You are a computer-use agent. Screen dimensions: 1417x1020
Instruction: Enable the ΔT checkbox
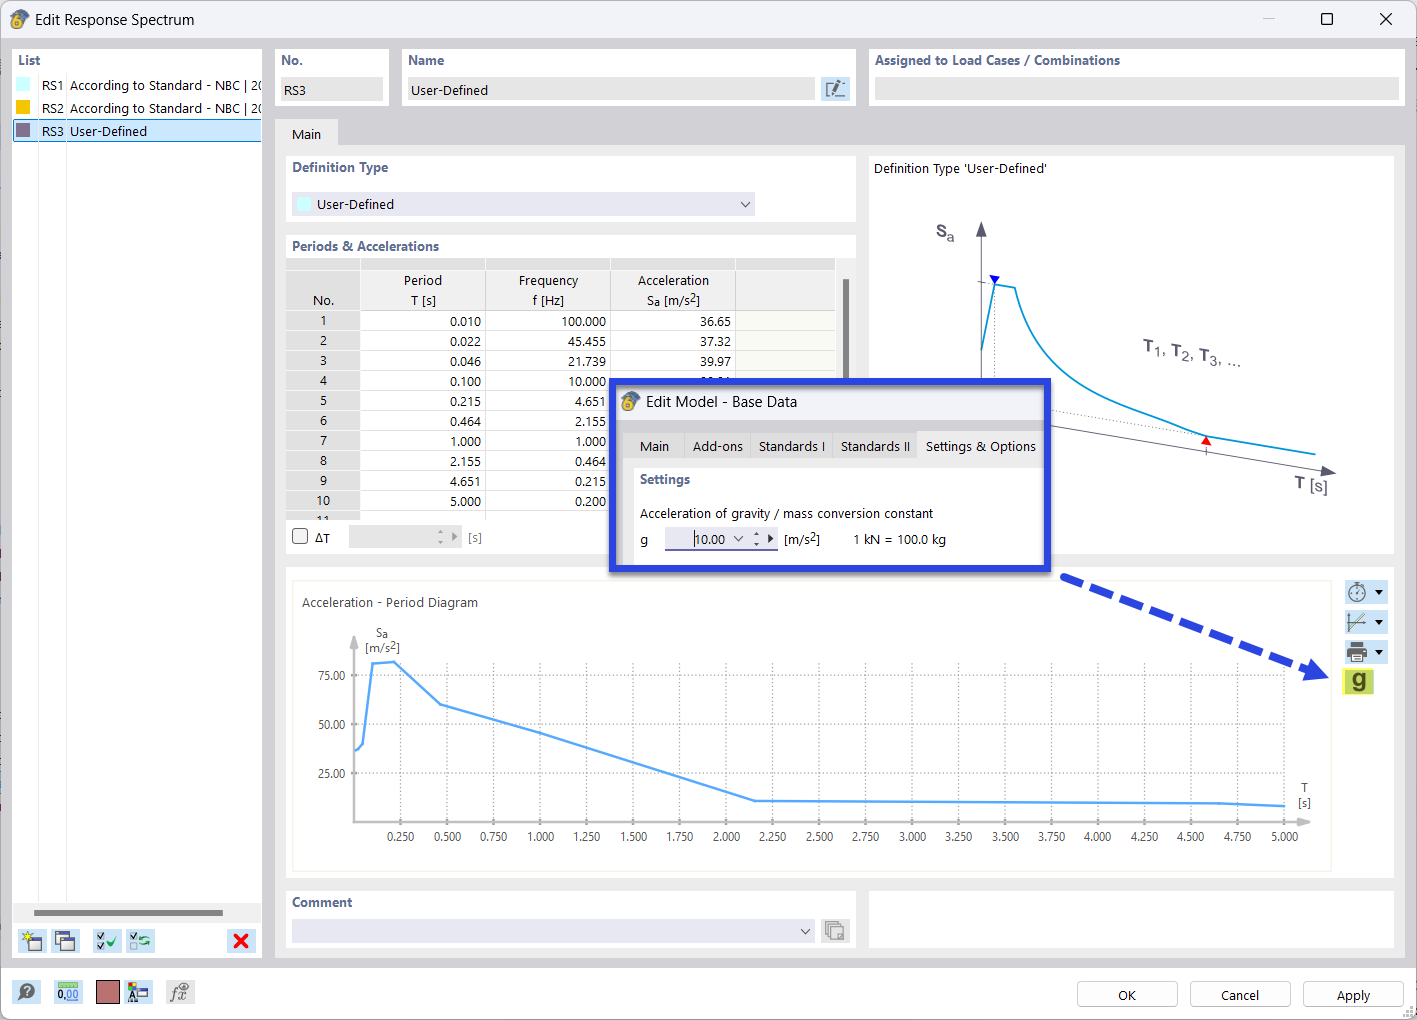coord(299,536)
